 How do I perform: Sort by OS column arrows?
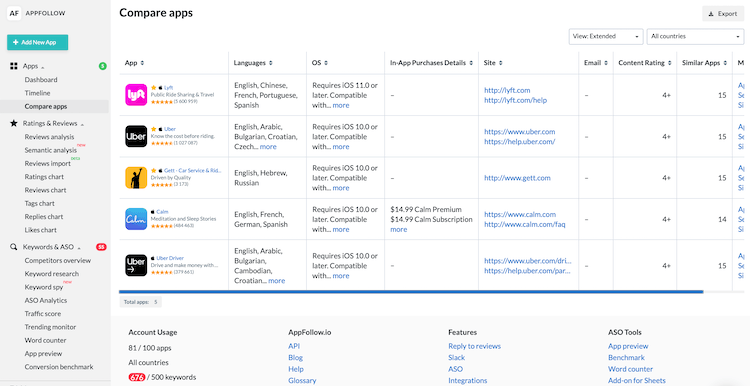pos(326,63)
